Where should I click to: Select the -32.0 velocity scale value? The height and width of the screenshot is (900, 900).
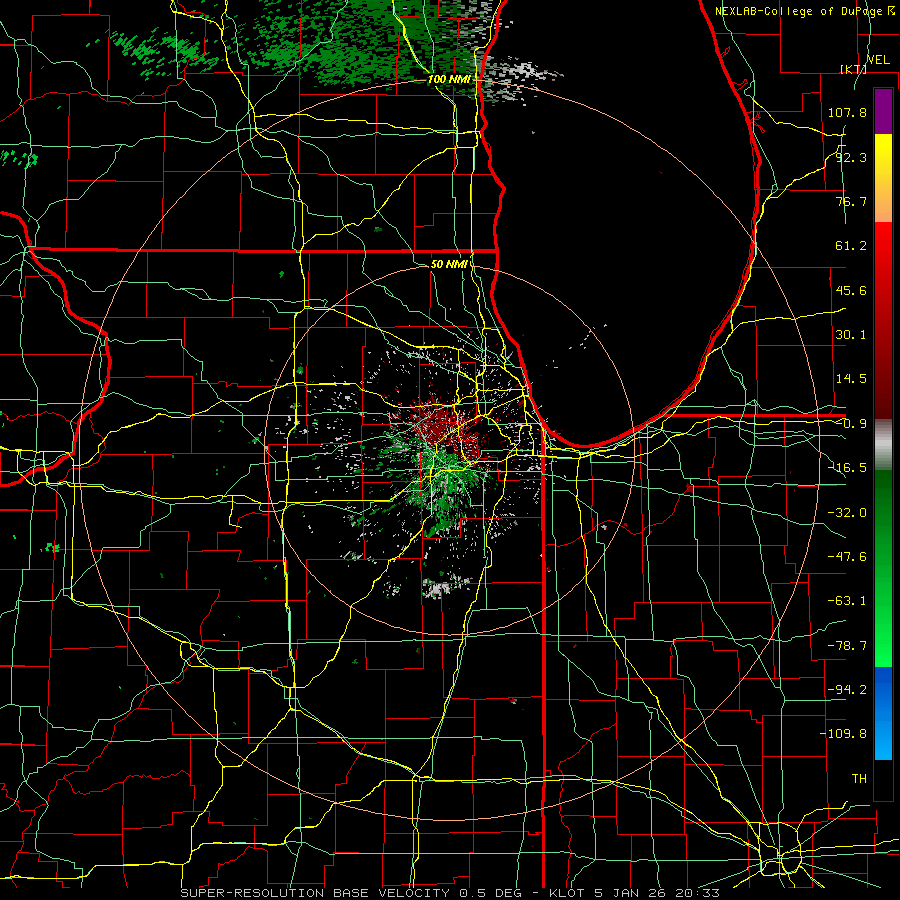click(x=847, y=513)
